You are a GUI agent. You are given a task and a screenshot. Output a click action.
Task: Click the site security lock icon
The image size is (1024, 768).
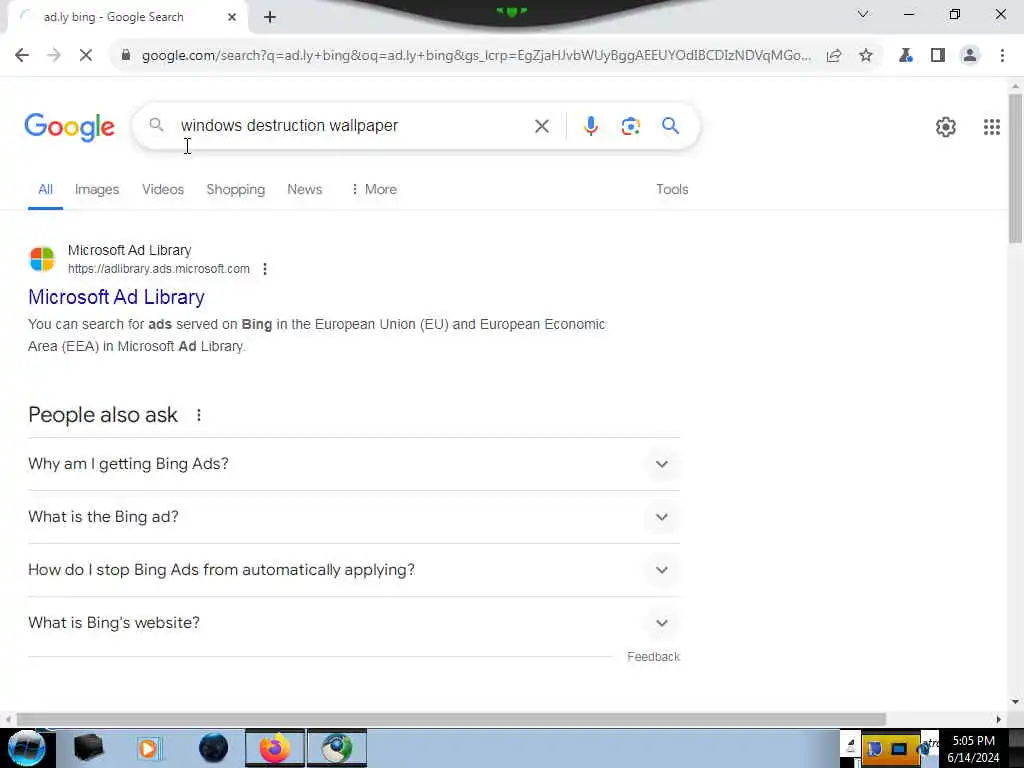[126, 56]
